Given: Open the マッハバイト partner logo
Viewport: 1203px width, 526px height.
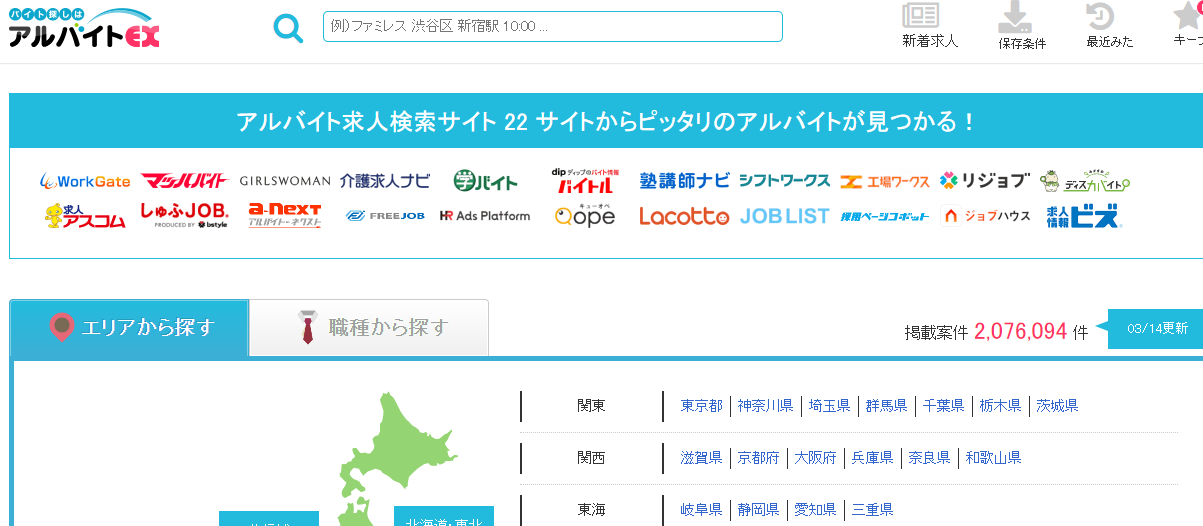Looking at the screenshot, I should 185,181.
